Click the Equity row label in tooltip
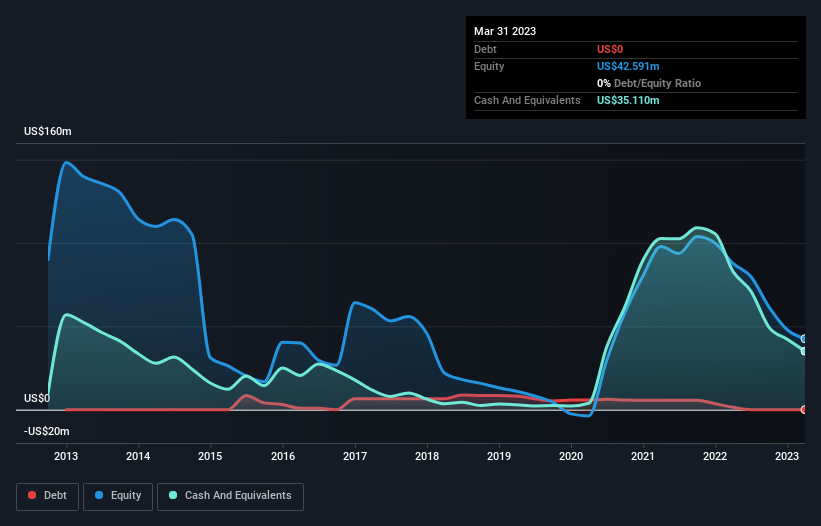The height and width of the screenshot is (526, 821). pyautogui.click(x=489, y=66)
